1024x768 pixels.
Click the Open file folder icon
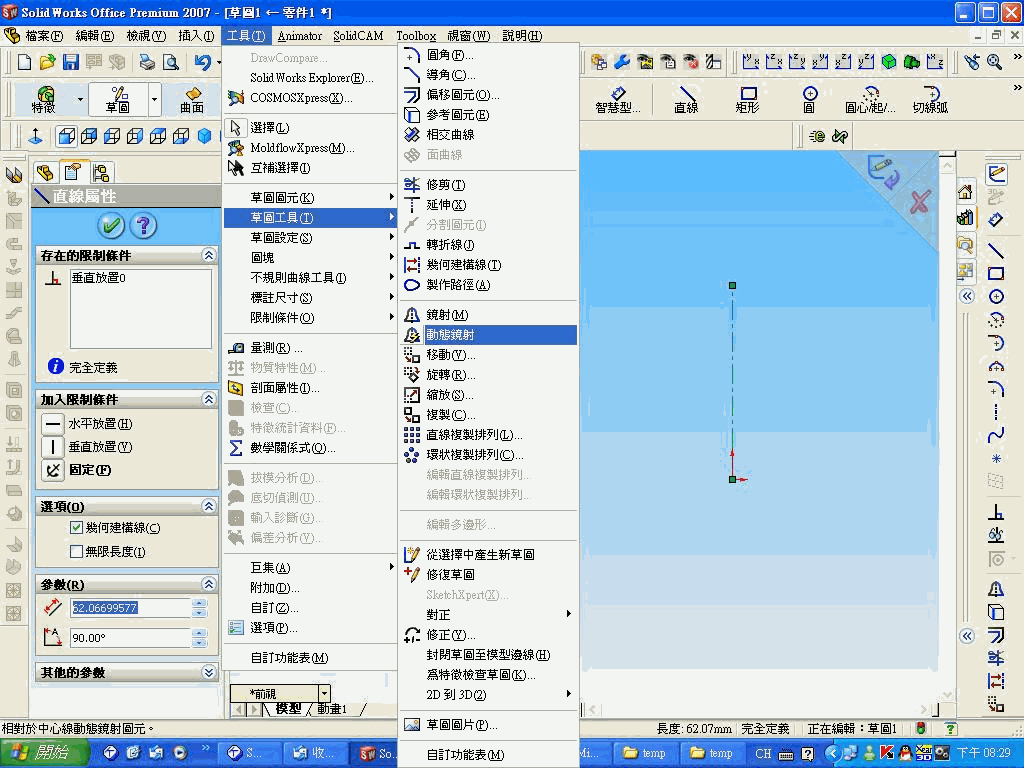pyautogui.click(x=47, y=62)
